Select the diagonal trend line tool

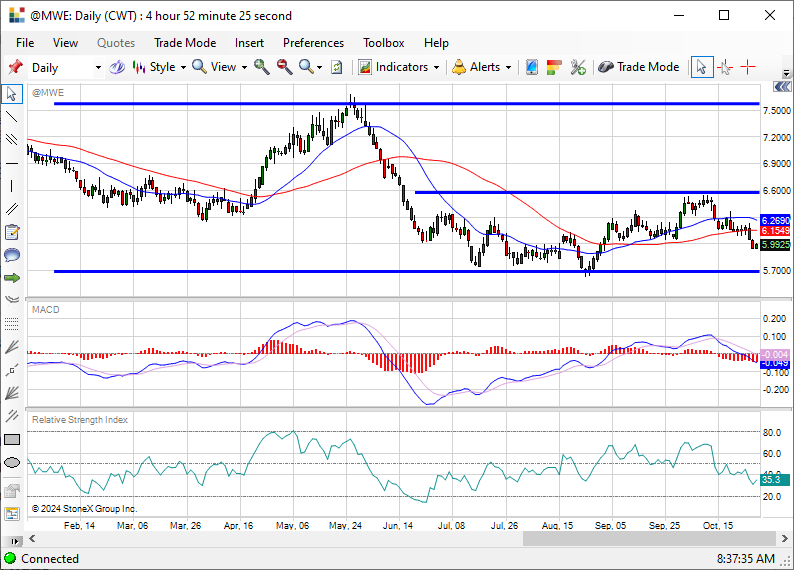coord(12,117)
